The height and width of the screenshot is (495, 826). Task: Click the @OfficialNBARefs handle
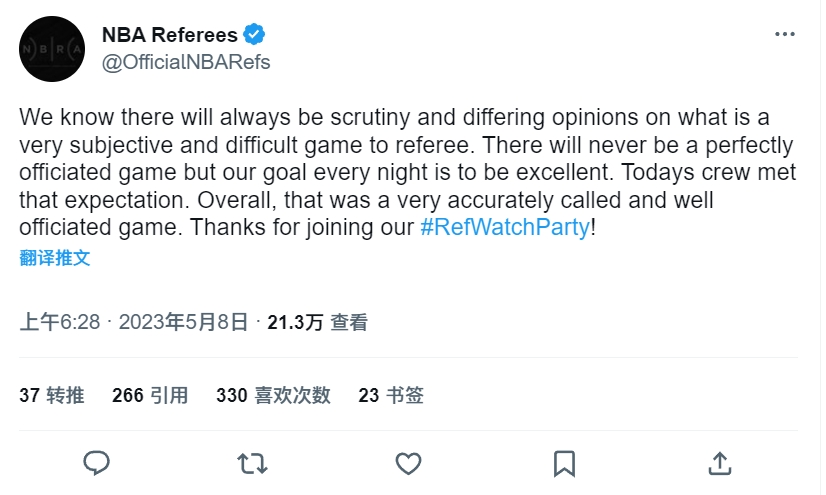coord(186,62)
